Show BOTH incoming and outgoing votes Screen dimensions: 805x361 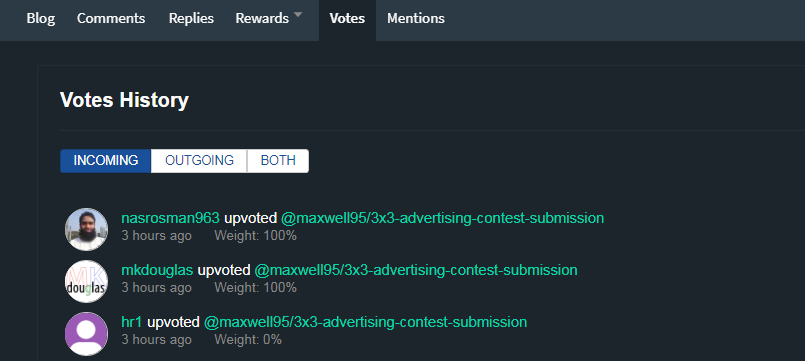pos(278,161)
